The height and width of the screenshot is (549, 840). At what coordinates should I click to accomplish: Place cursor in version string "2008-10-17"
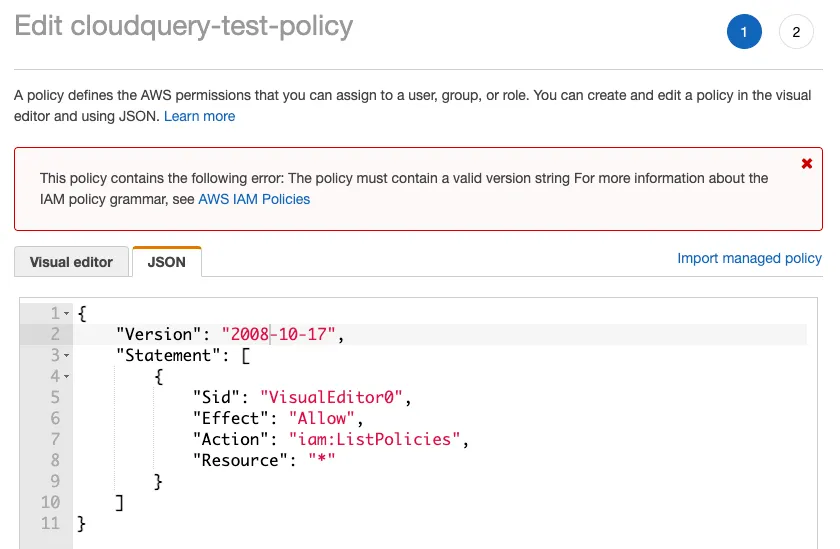279,334
